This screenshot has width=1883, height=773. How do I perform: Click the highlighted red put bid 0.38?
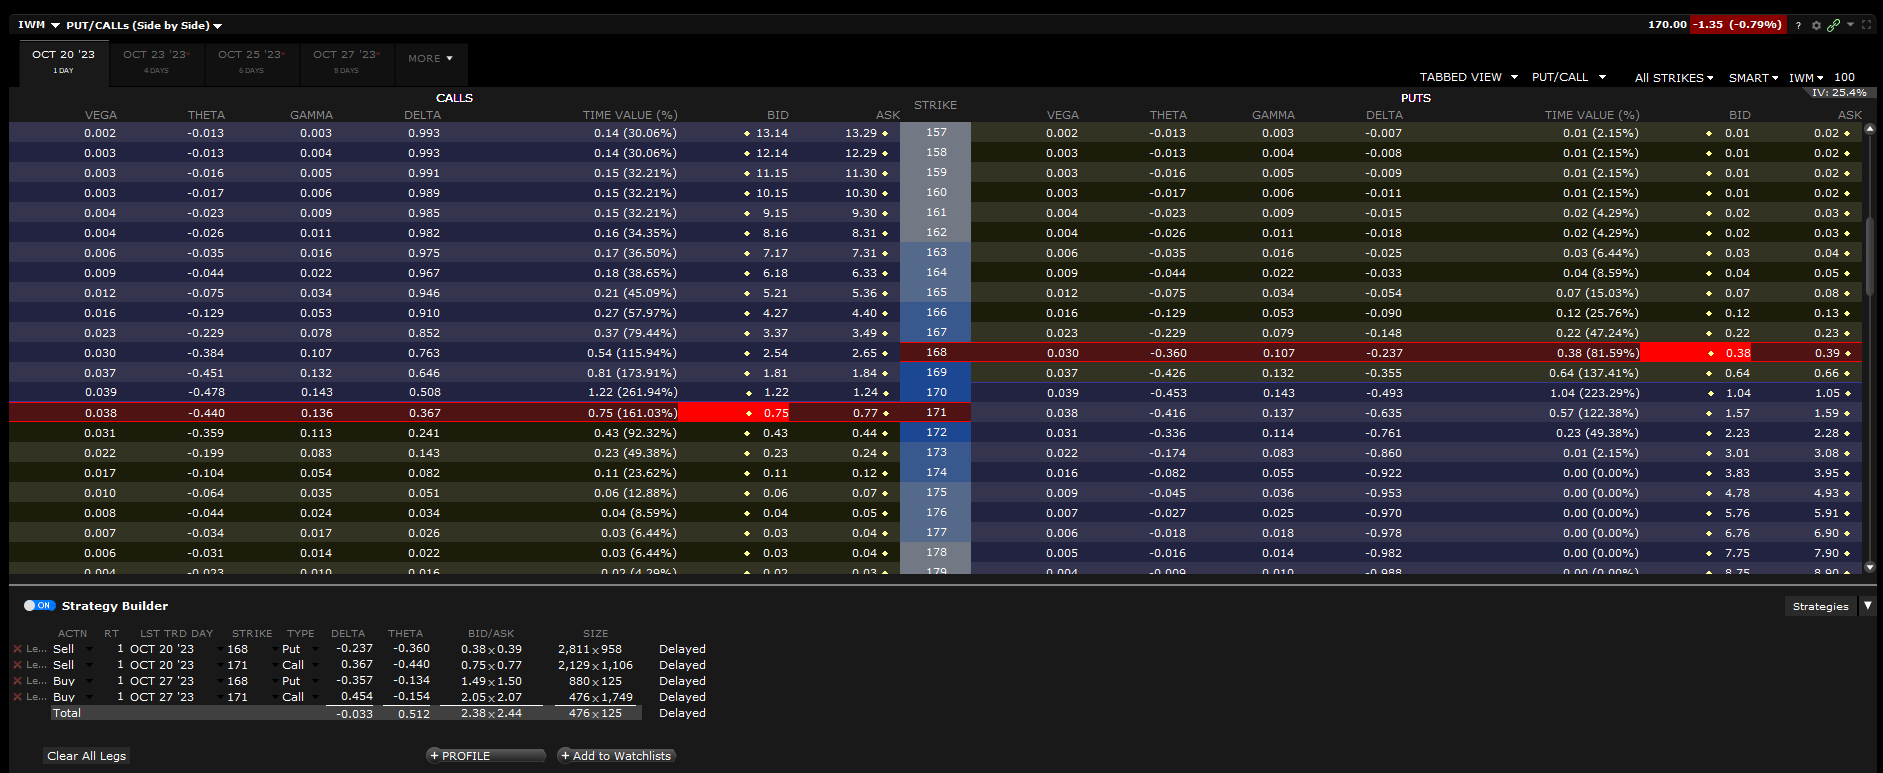tap(1697, 353)
